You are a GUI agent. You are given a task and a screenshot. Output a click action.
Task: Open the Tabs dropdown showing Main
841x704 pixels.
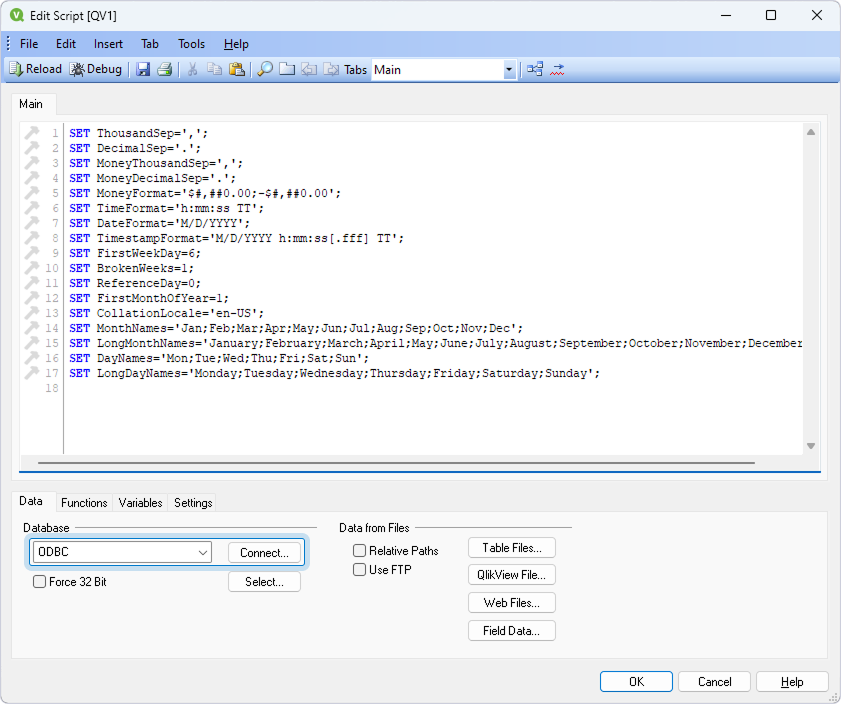pos(509,70)
